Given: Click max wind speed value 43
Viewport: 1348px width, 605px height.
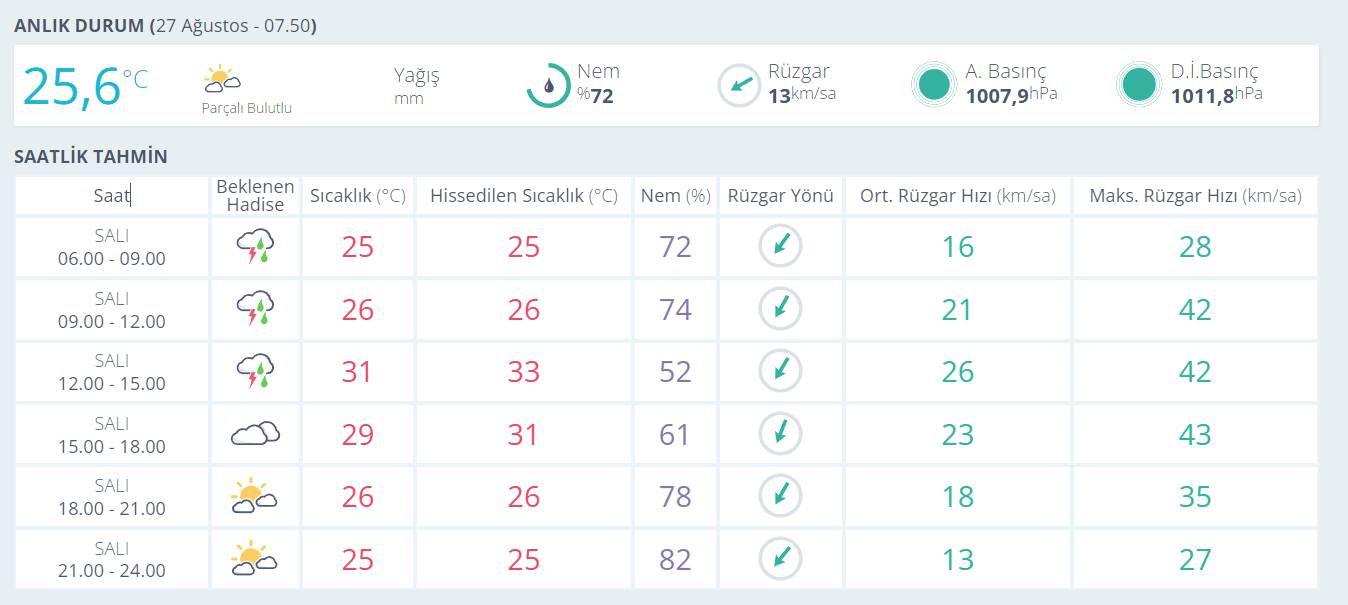Looking at the screenshot, I should (x=1195, y=434).
